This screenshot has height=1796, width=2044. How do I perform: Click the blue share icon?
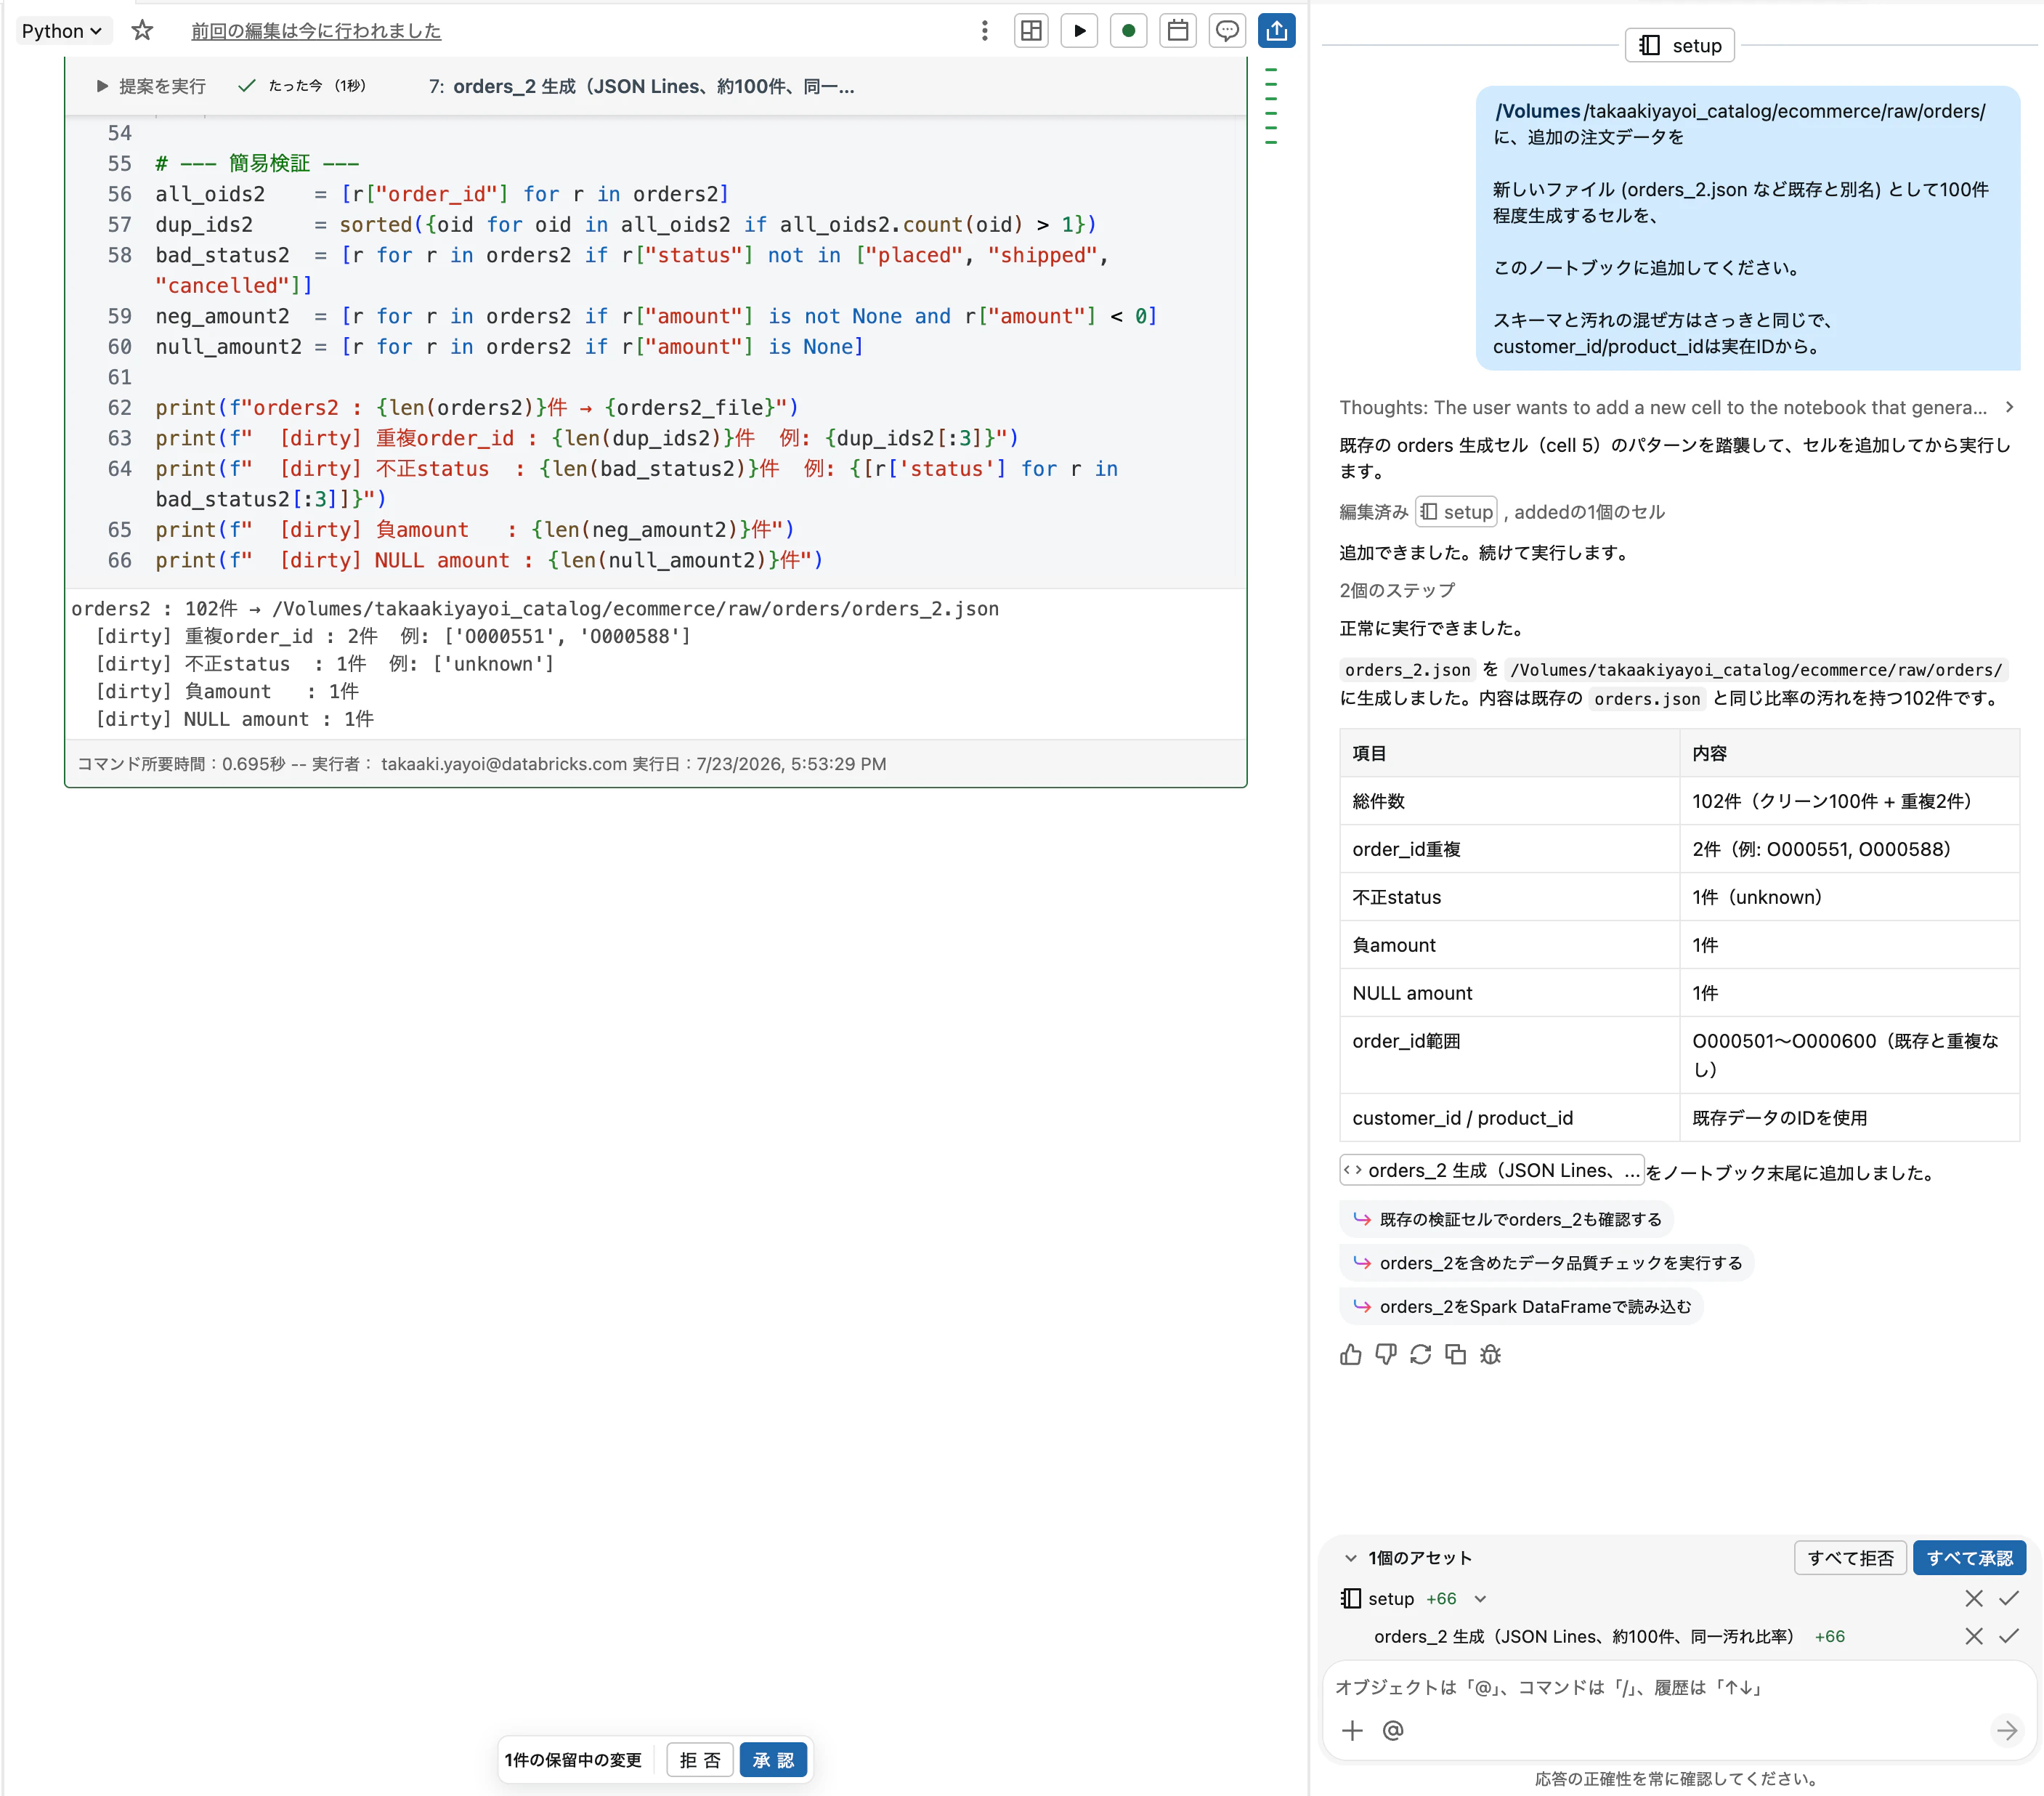[1277, 31]
